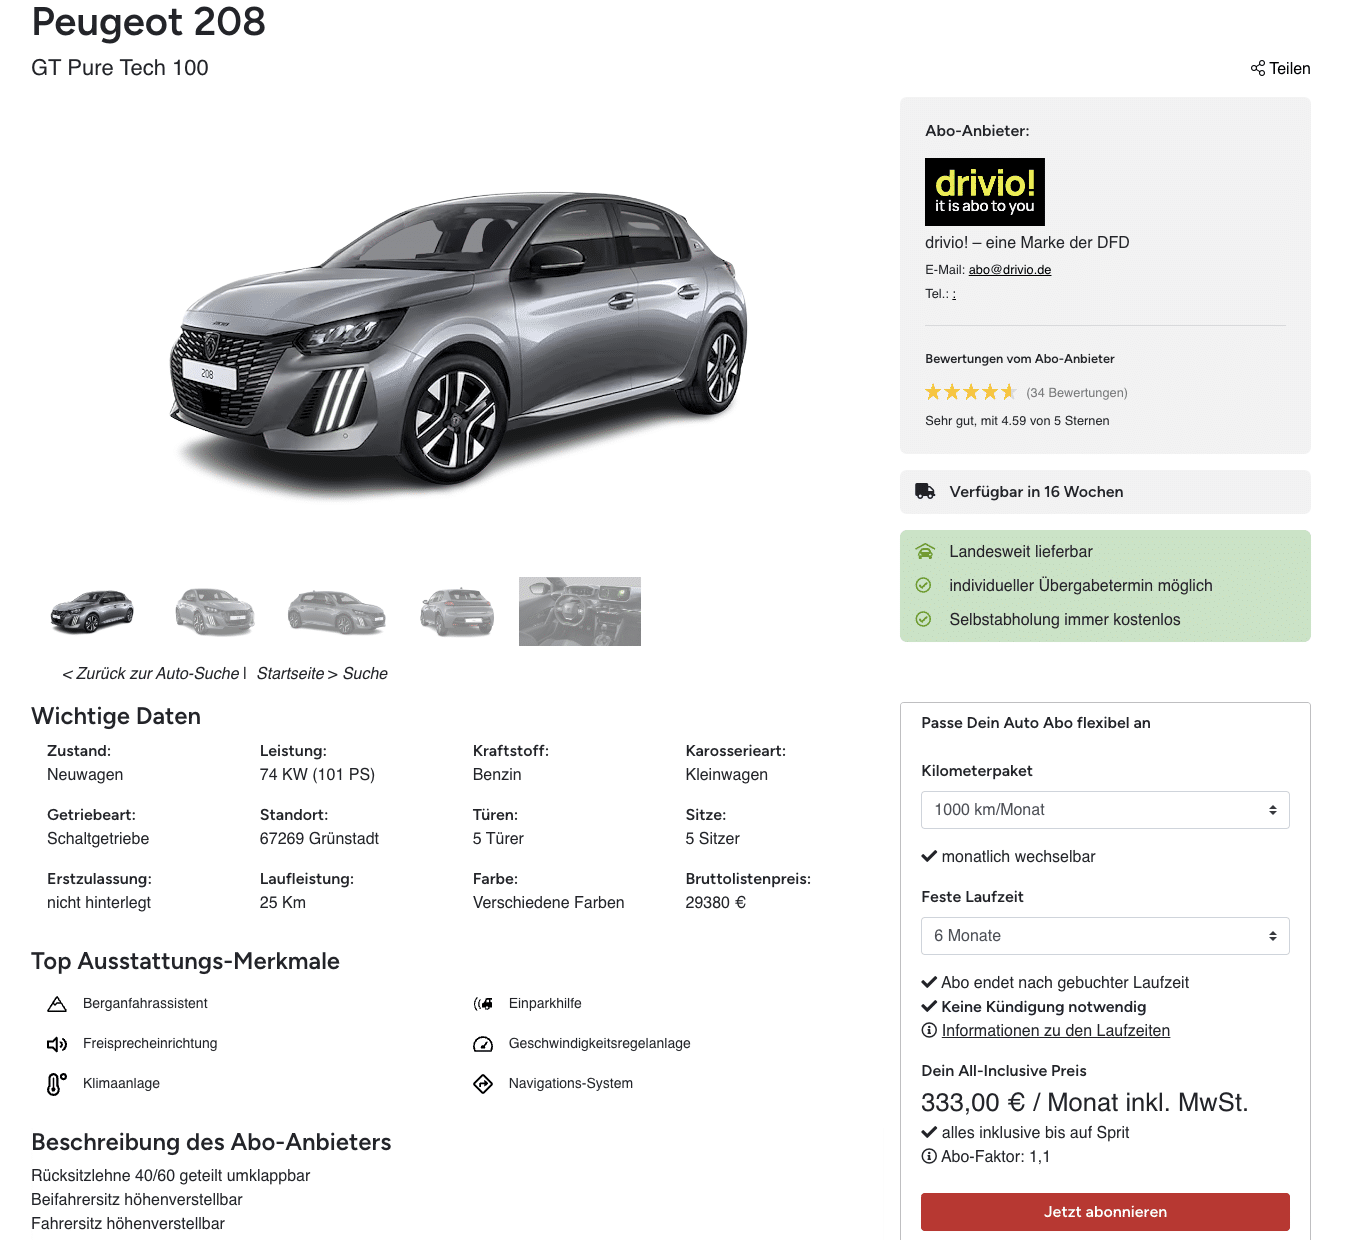Click the Navigations-System direction icon
Viewport: 1372px width, 1240px height.
pyautogui.click(x=483, y=1084)
